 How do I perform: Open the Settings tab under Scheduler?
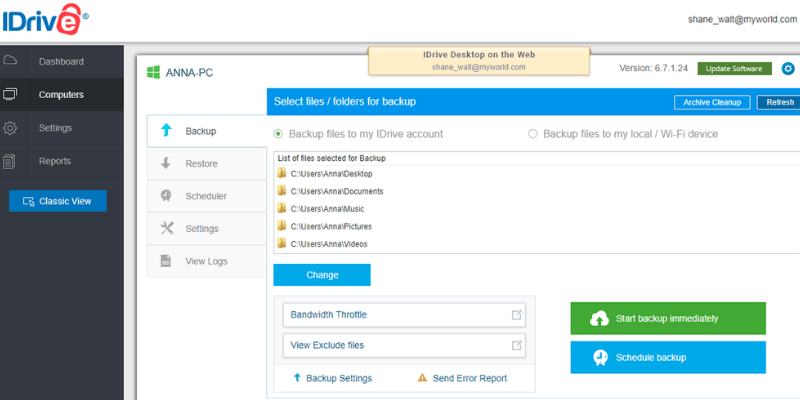point(207,228)
